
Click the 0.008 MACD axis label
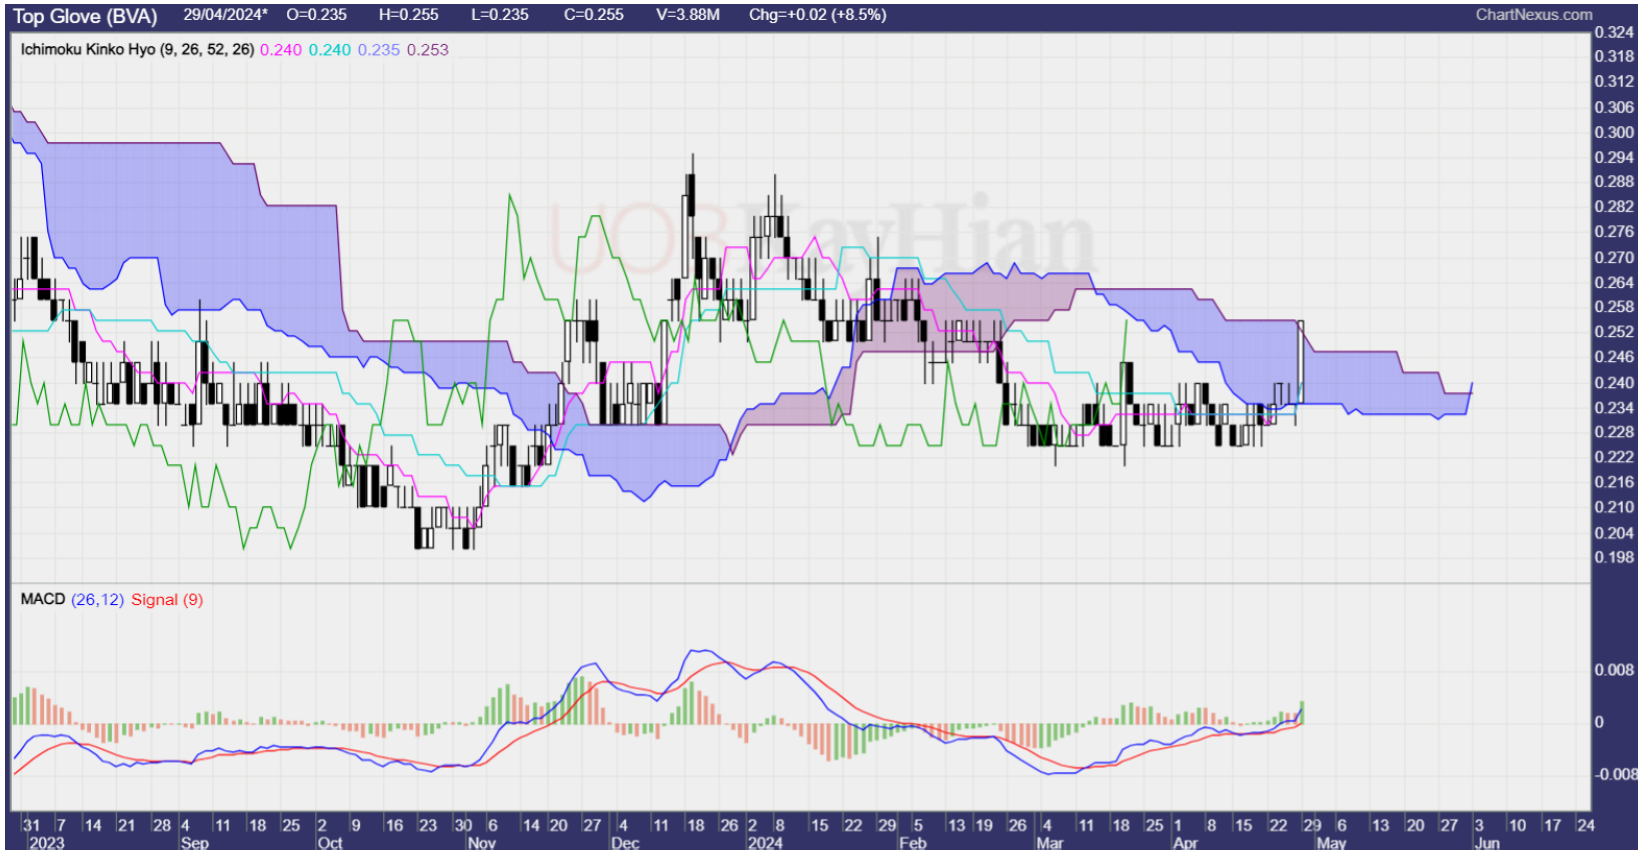click(x=1614, y=670)
